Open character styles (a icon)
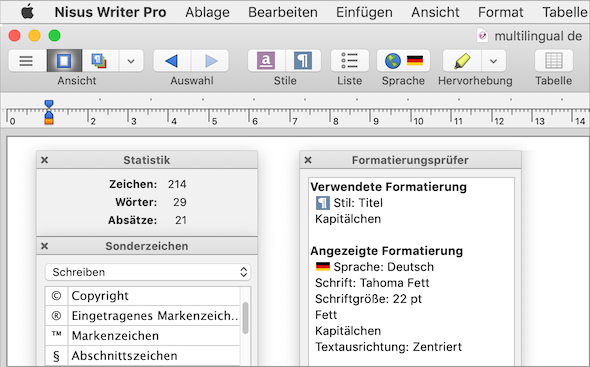This screenshot has height=367, width=590. coord(266,61)
